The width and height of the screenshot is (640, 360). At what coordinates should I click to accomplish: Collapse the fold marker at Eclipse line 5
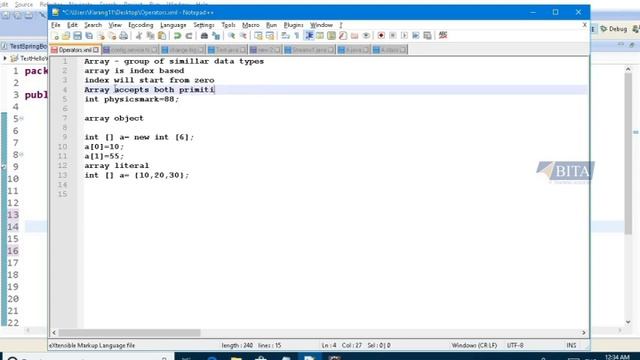(22, 119)
